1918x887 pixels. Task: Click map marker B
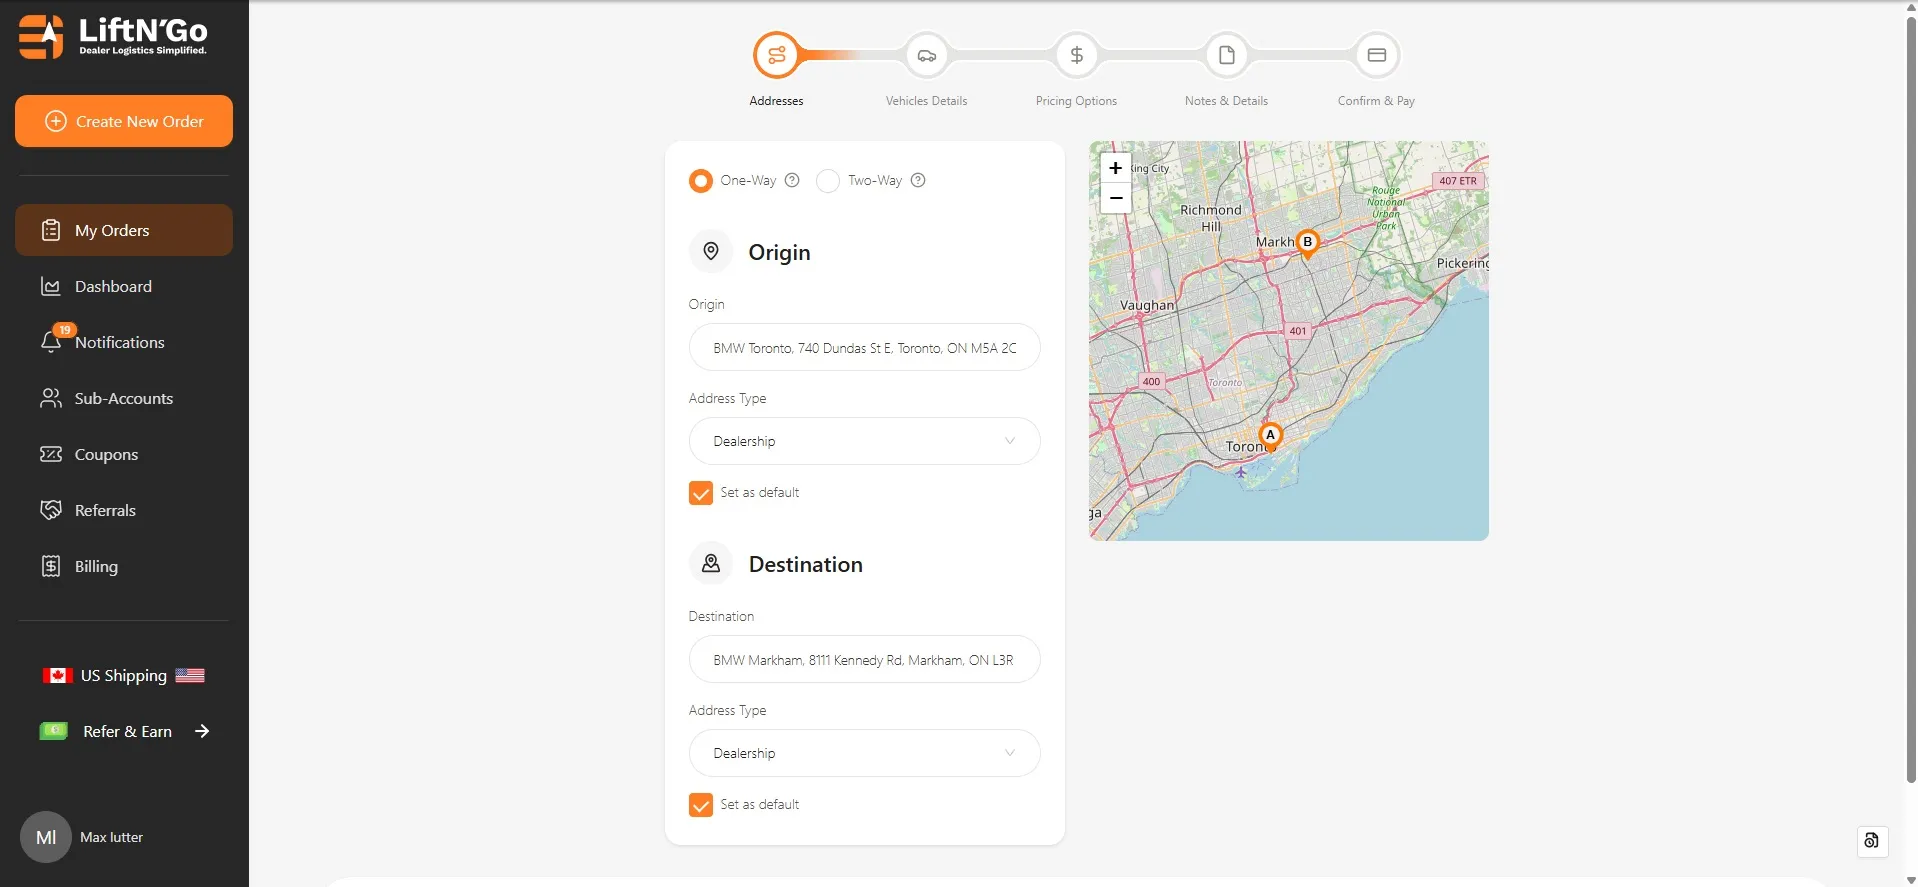click(x=1307, y=243)
